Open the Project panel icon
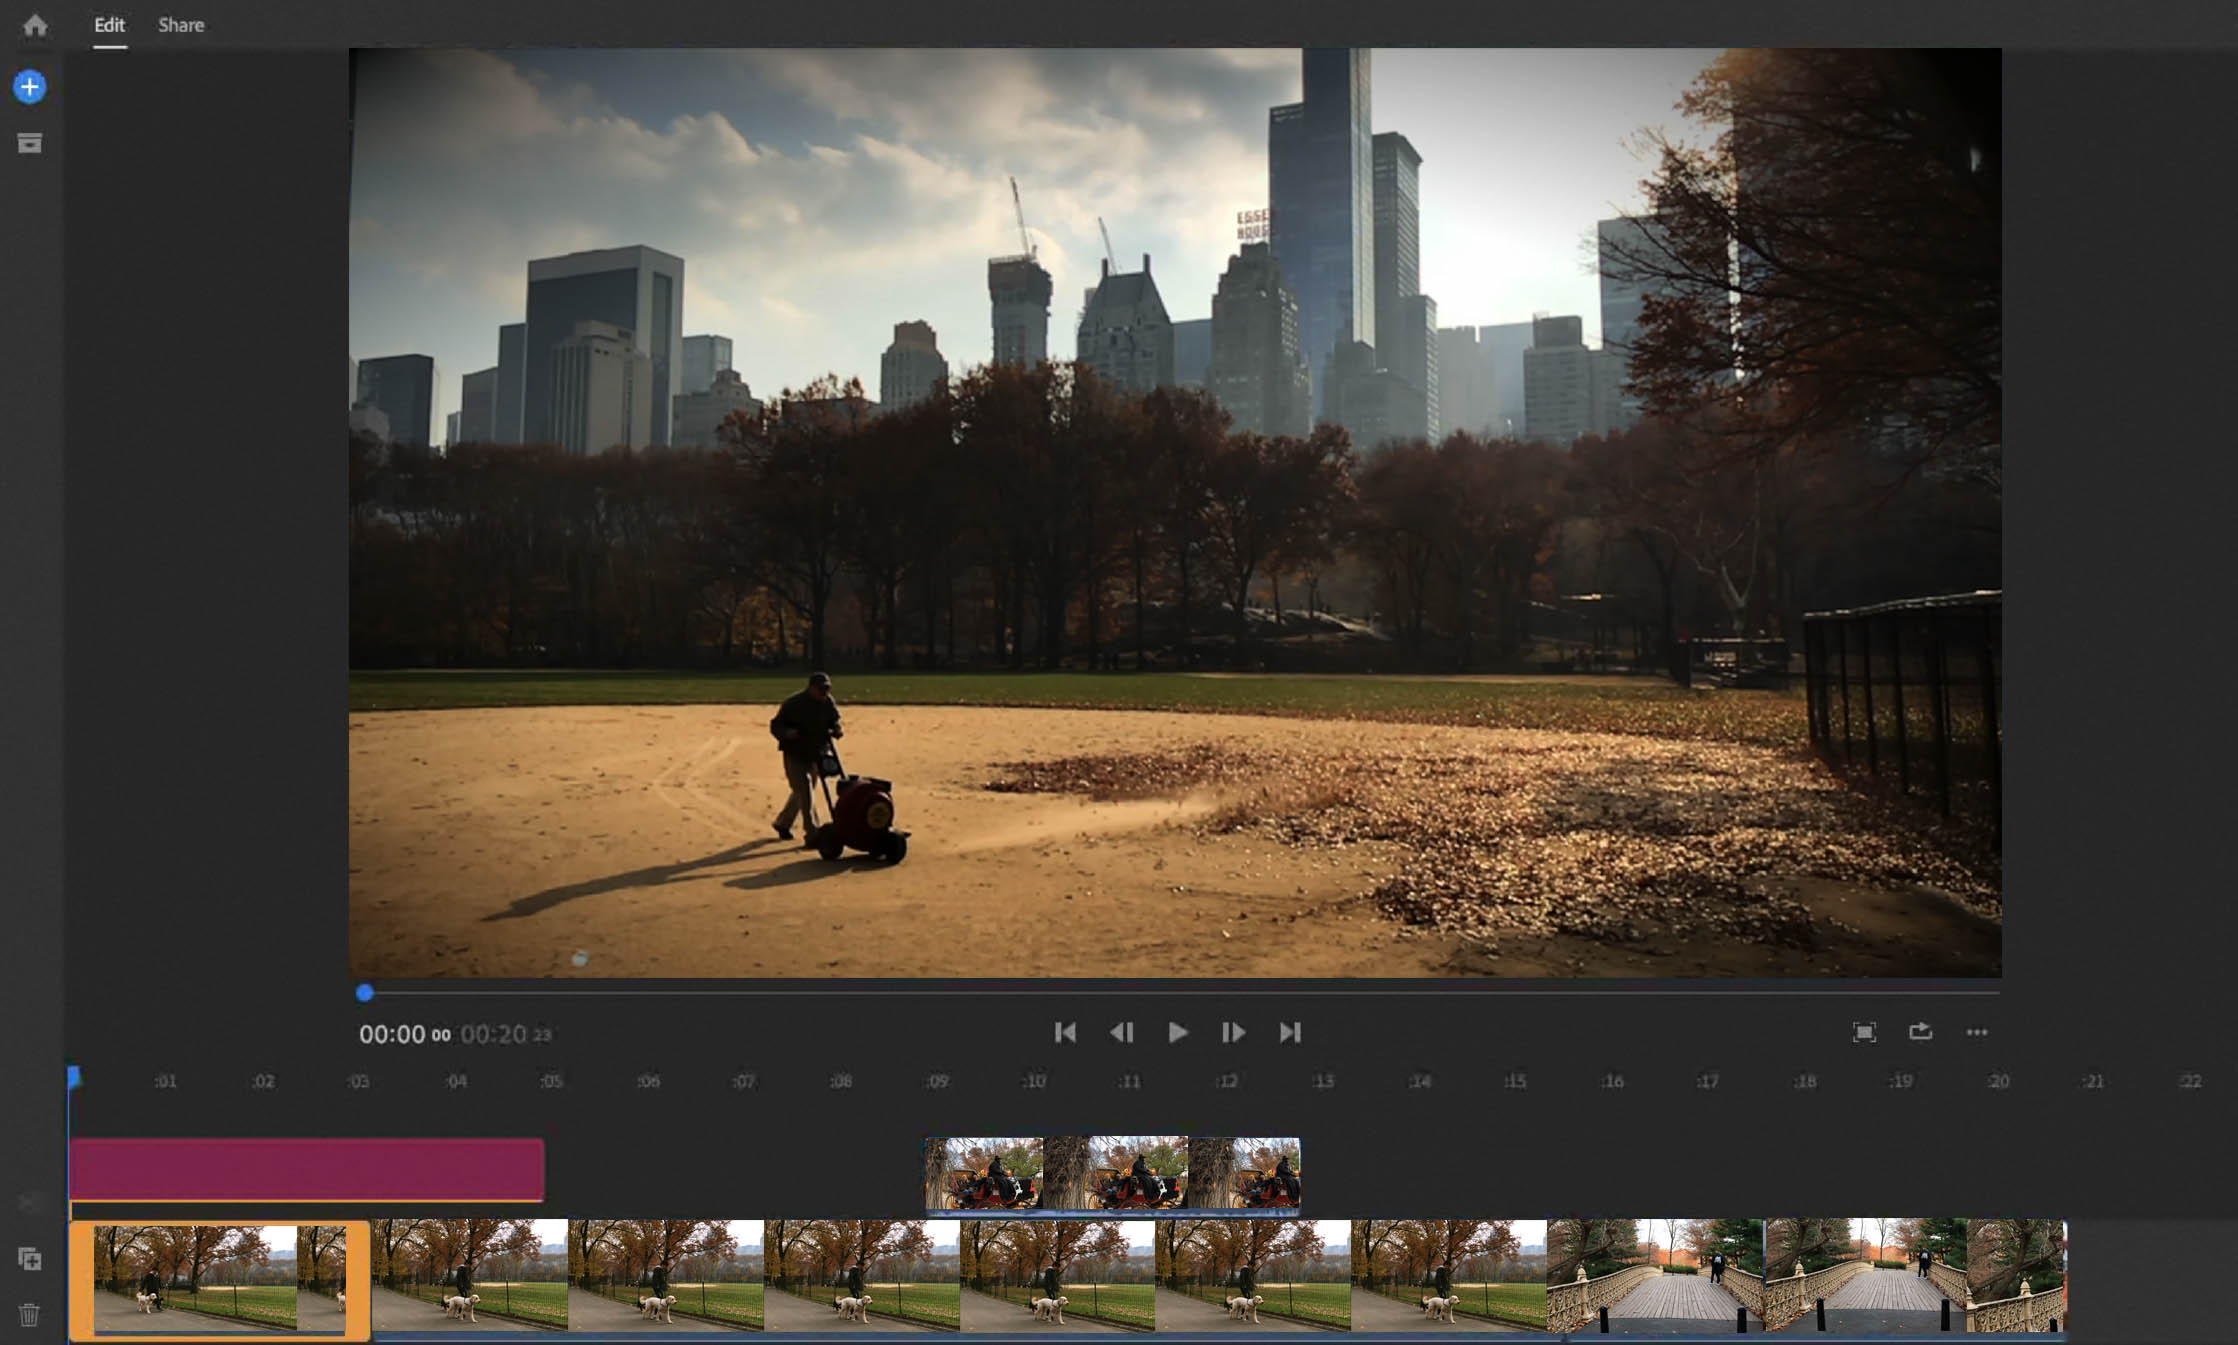Image resolution: width=2238 pixels, height=1345 pixels. (x=30, y=143)
